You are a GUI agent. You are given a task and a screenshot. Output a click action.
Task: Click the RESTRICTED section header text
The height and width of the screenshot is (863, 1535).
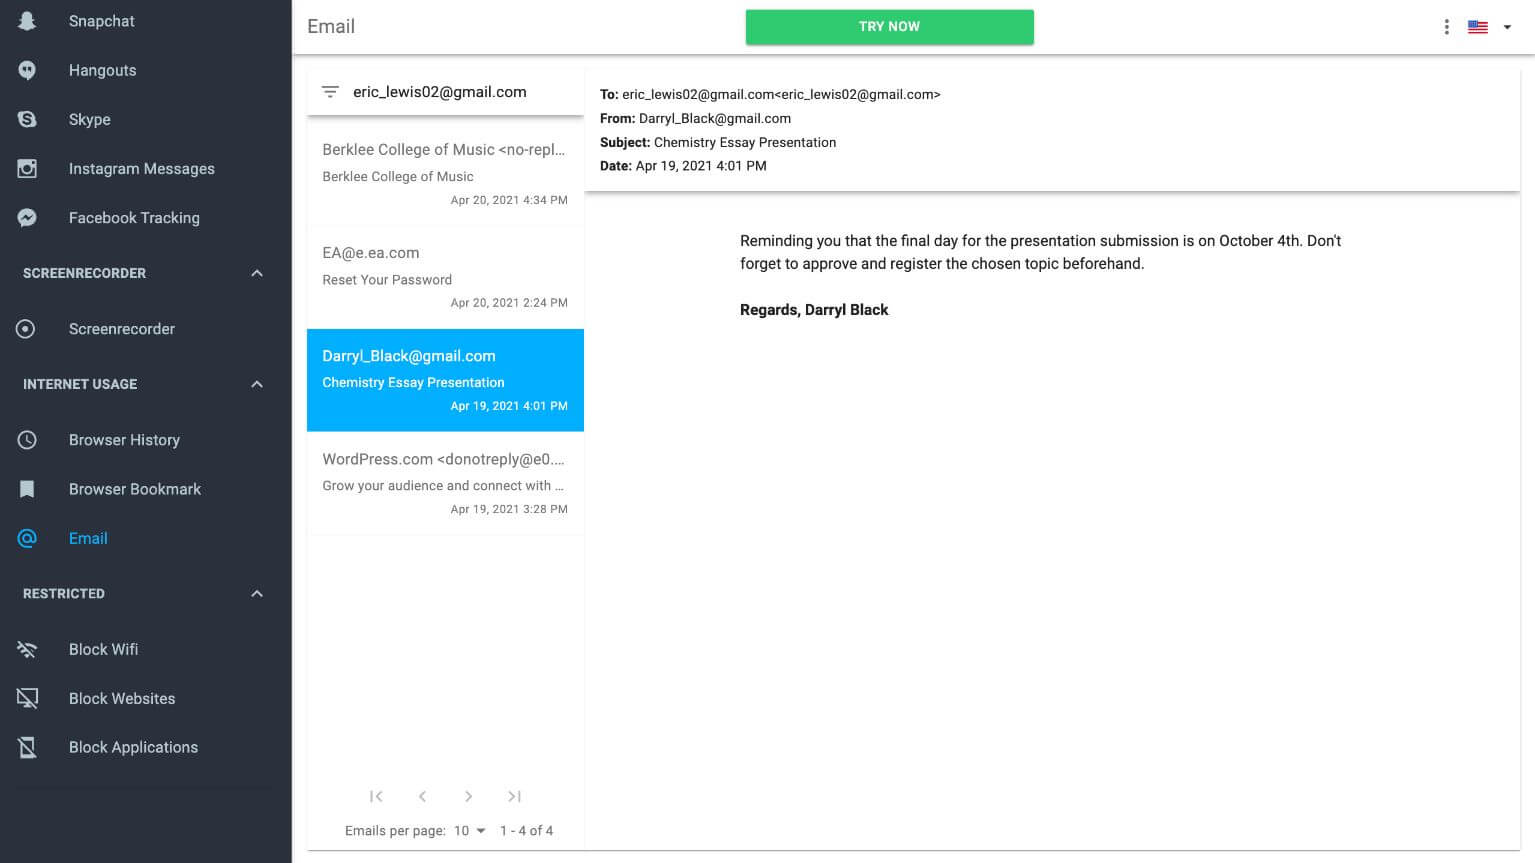[x=64, y=594]
